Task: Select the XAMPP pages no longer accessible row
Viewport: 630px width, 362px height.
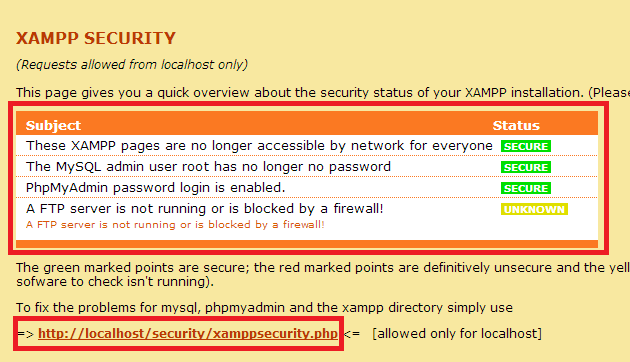Action: click(x=259, y=146)
